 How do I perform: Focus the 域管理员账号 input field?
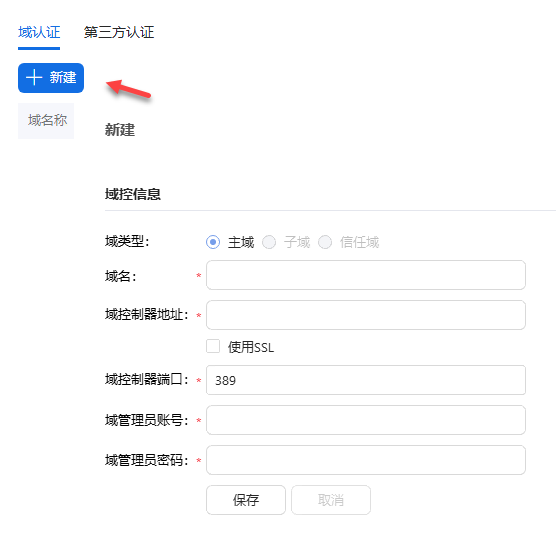[x=366, y=420]
